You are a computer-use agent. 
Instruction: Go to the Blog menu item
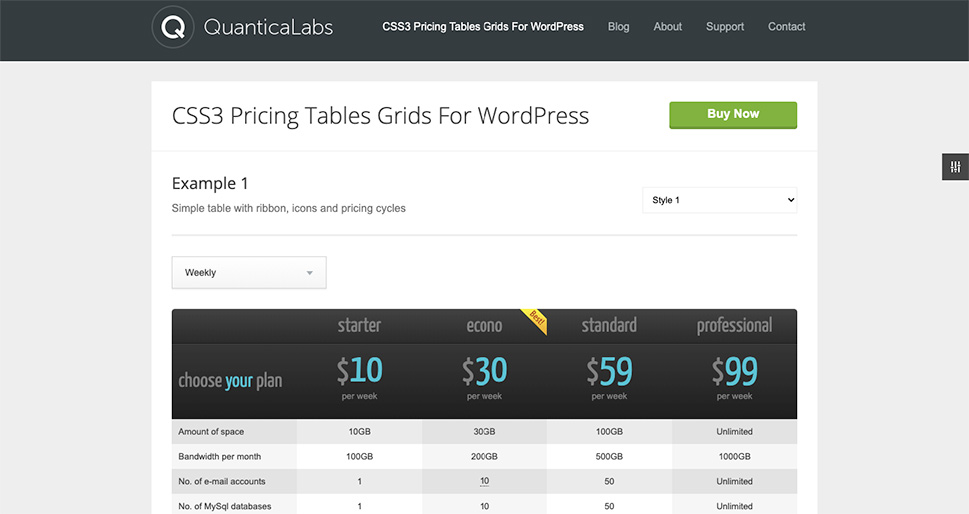619,27
